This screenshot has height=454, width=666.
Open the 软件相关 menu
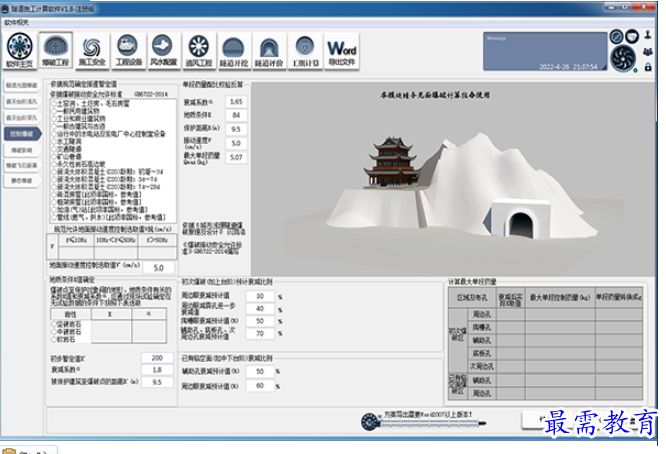pos(16,22)
